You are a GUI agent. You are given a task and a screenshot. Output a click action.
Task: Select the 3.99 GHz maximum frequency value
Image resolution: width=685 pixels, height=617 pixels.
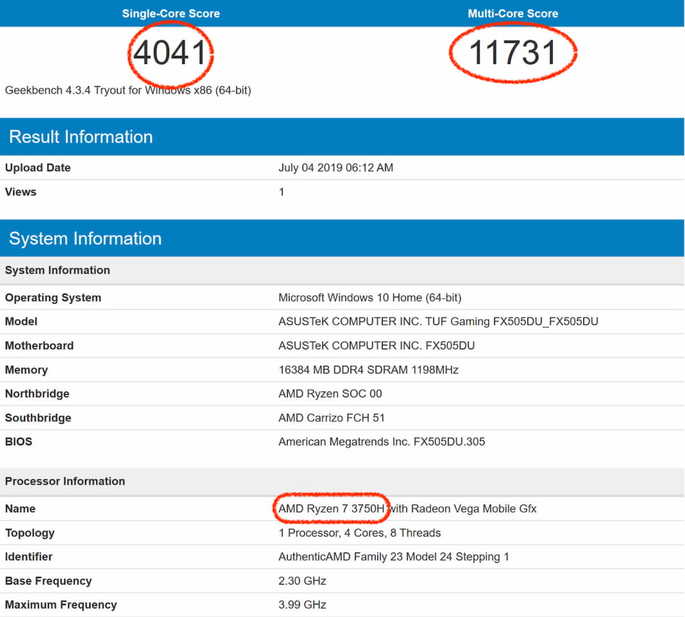302,605
